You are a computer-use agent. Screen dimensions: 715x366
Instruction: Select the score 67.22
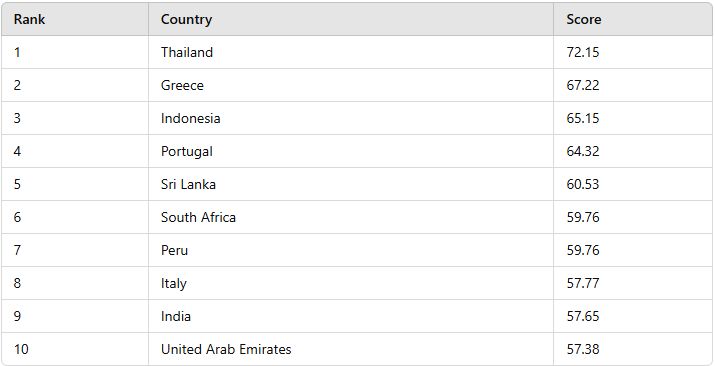[583, 85]
